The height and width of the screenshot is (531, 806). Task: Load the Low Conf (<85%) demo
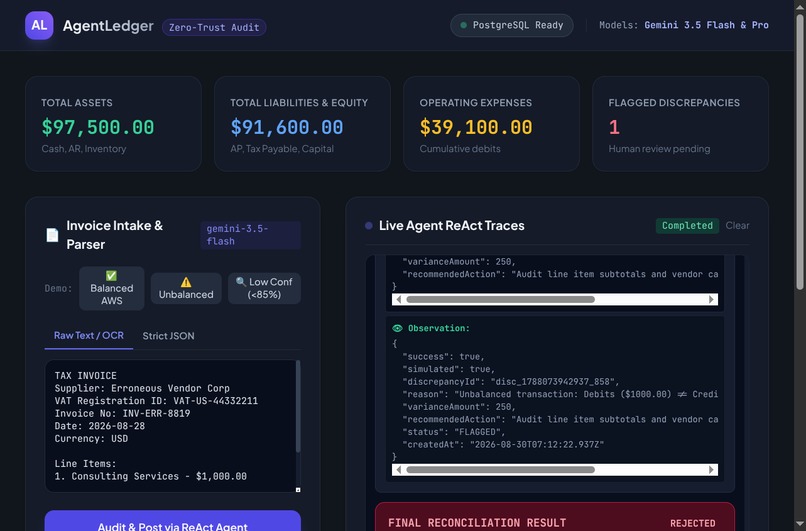pyautogui.click(x=264, y=288)
